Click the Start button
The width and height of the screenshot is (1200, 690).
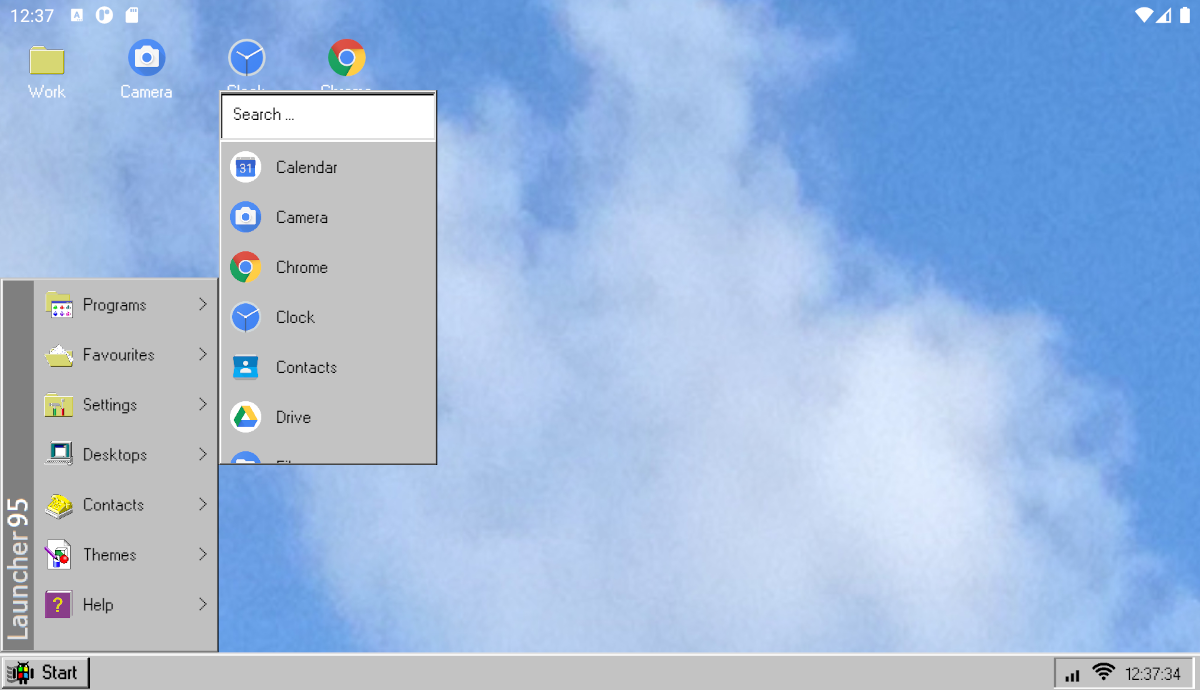click(x=45, y=673)
